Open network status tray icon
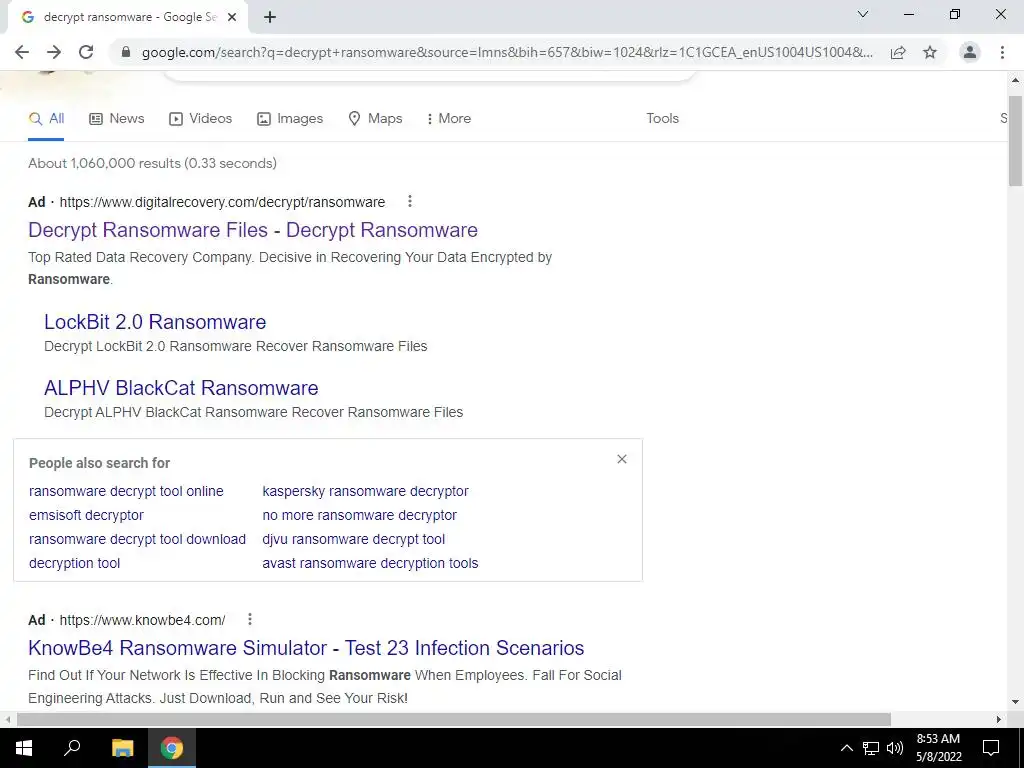This screenshot has width=1024, height=768. (871, 748)
